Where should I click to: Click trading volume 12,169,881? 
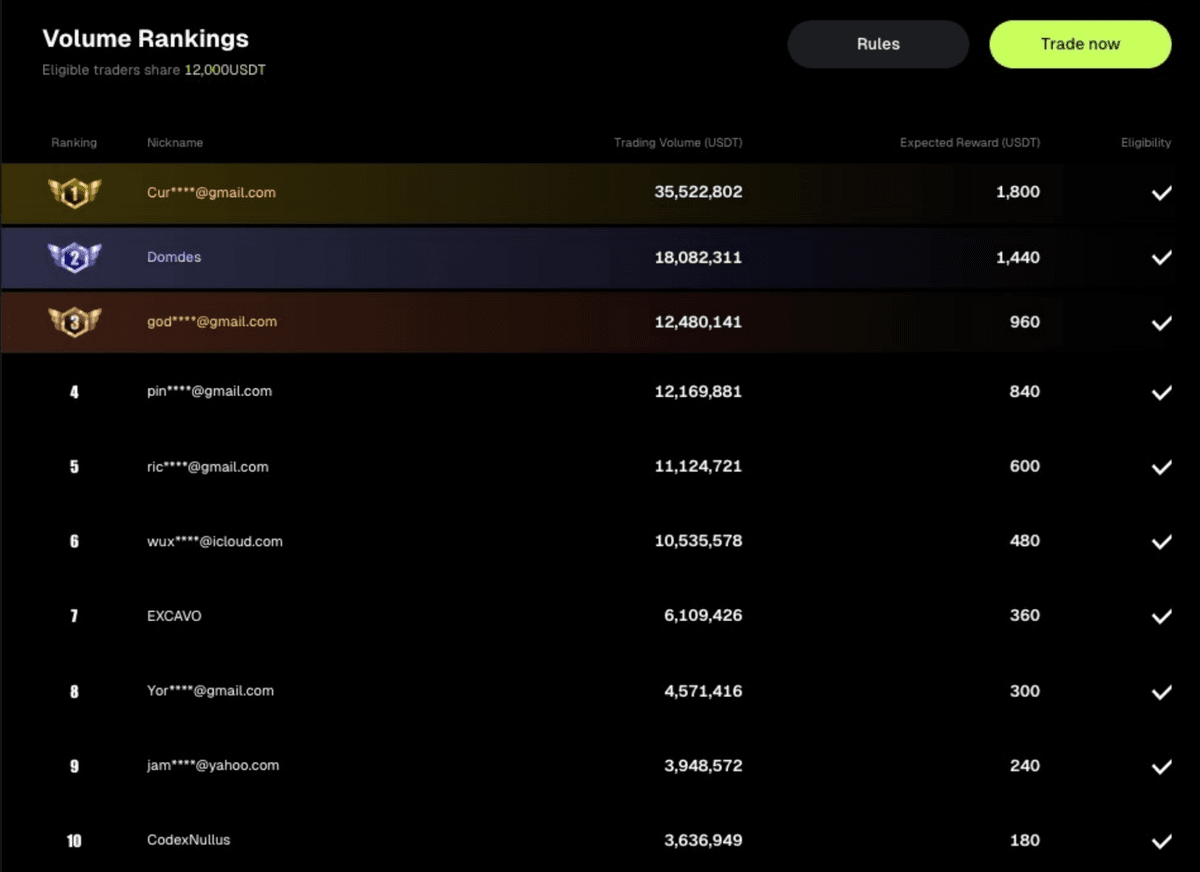click(x=698, y=391)
